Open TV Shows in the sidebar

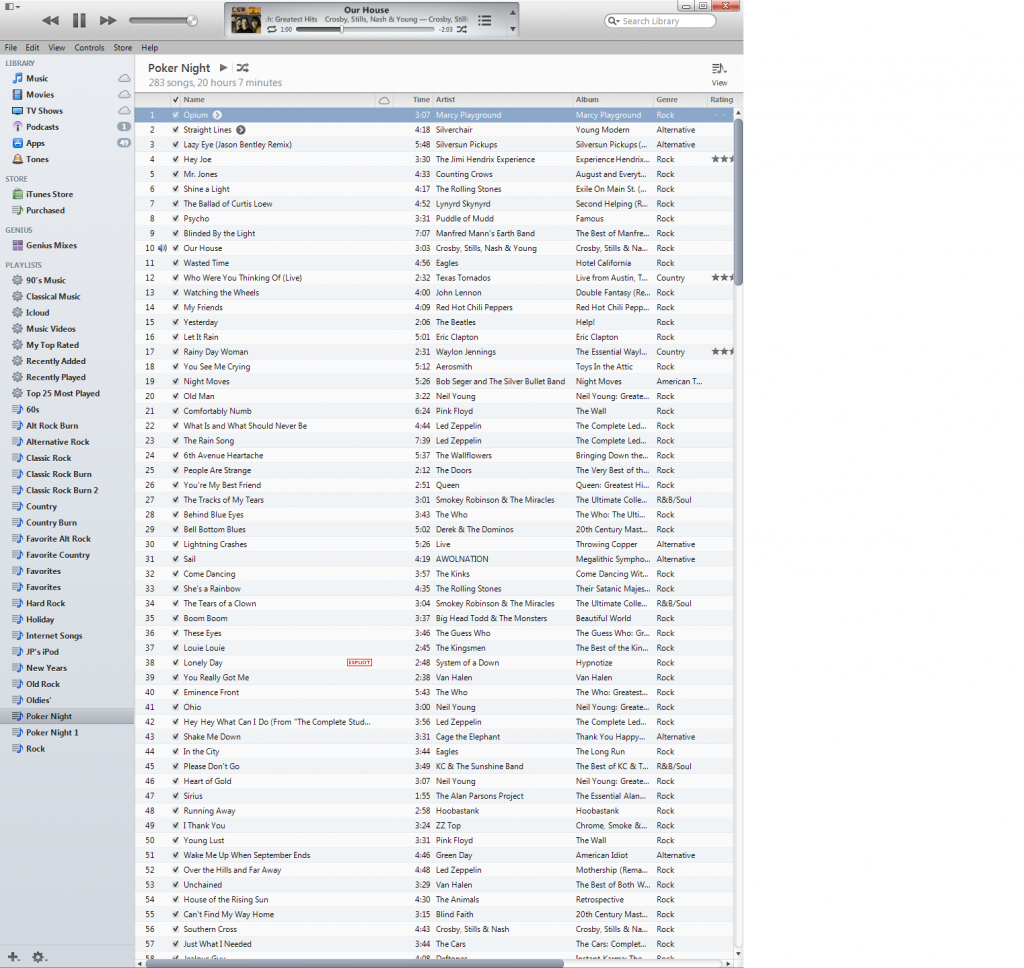pyautogui.click(x=44, y=111)
